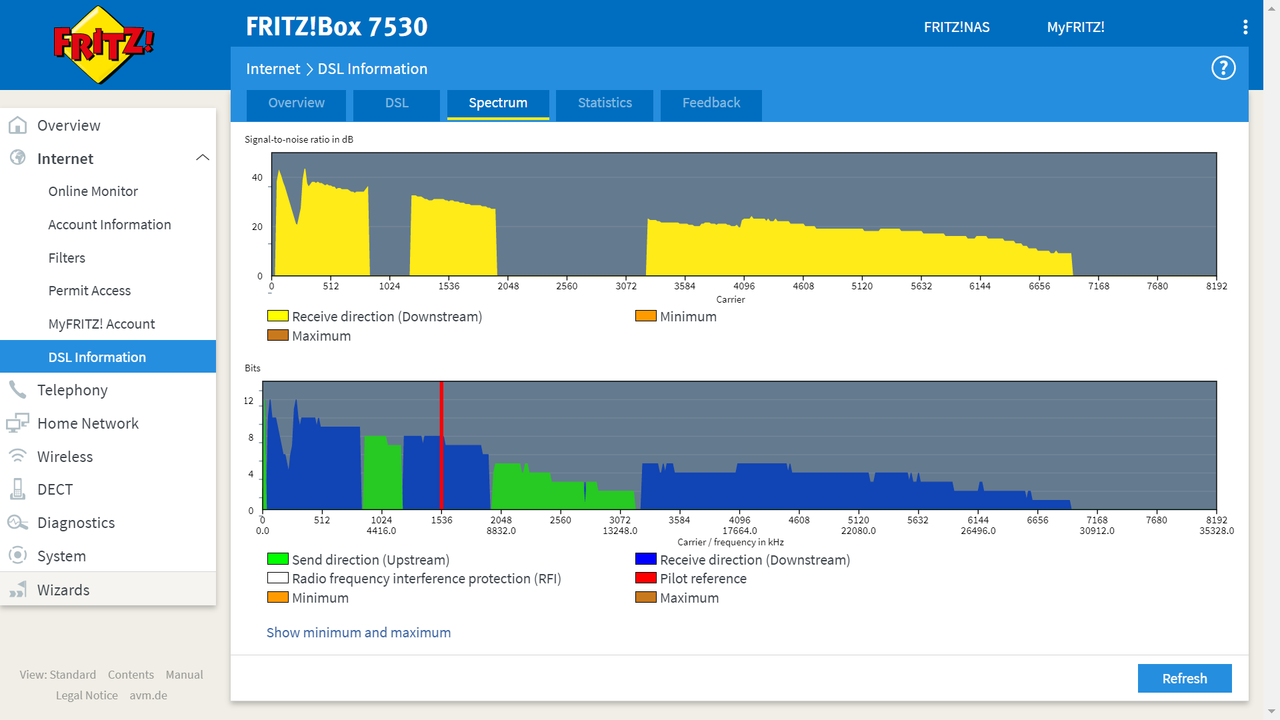This screenshot has width=1280, height=720.
Task: Click the Telephony phone icon
Action: click(17, 390)
